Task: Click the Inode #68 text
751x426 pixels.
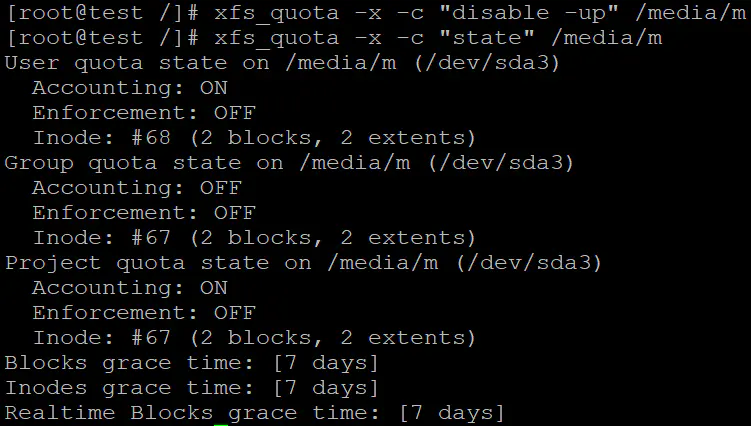Action: [x=101, y=138]
